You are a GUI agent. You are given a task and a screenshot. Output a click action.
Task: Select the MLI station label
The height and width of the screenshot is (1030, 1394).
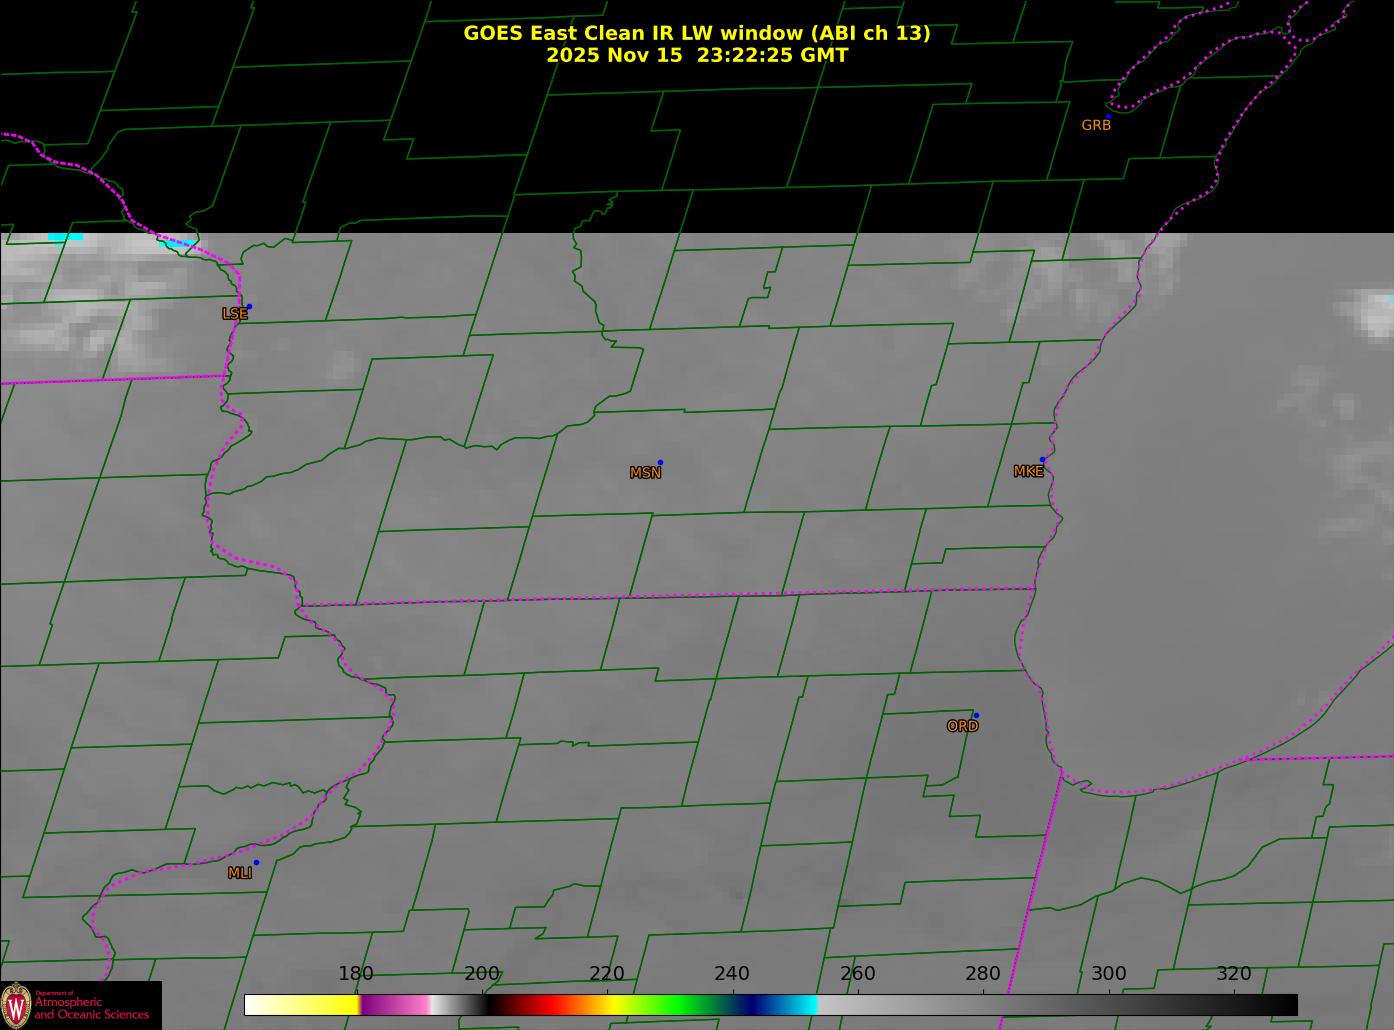coord(239,873)
